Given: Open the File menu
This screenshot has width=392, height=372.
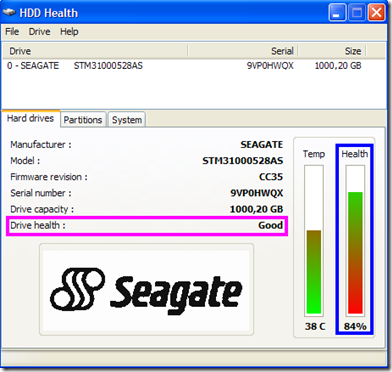Looking at the screenshot, I should (12, 32).
